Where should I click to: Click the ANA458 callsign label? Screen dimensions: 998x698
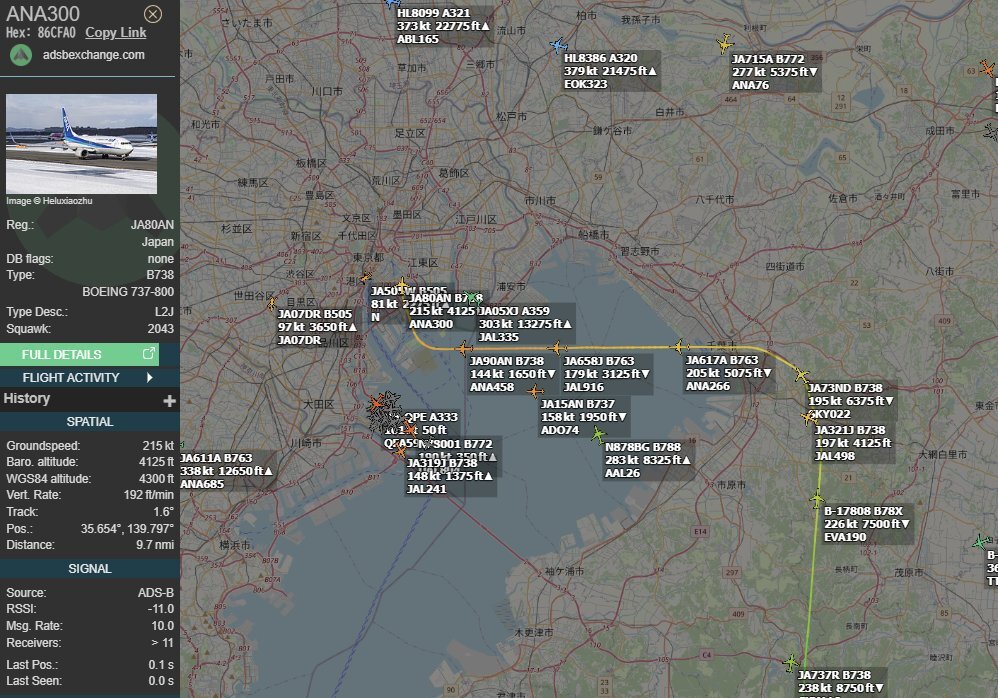pos(492,387)
